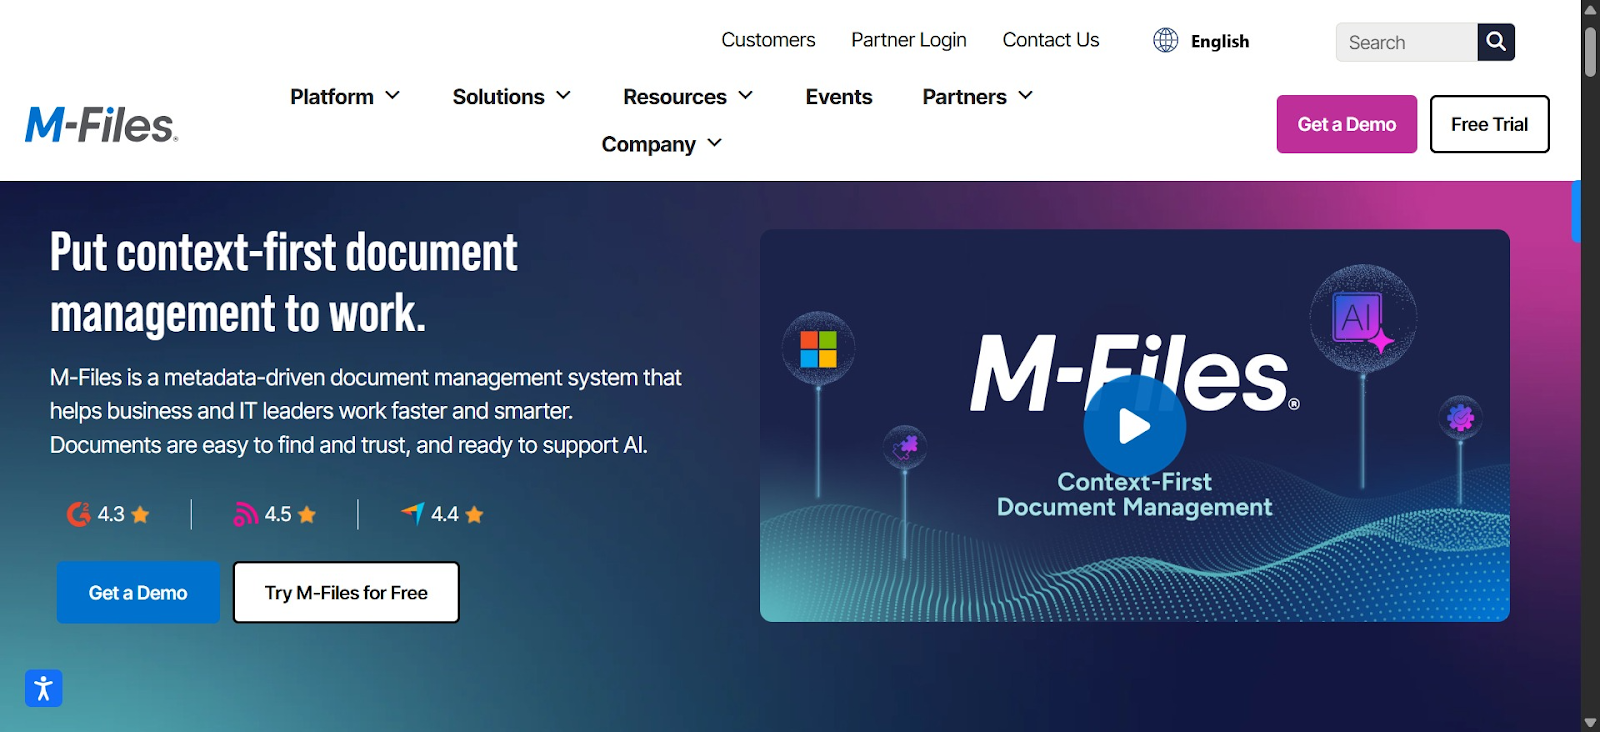Click Try M-Files for Free button
Viewport: 1600px width, 732px height.
pos(346,593)
